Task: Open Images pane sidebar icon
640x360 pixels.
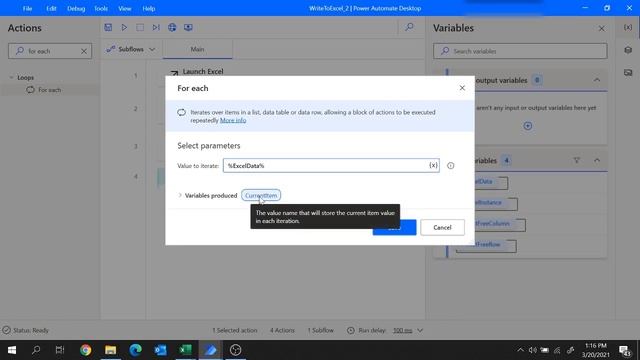Action: coord(628,73)
